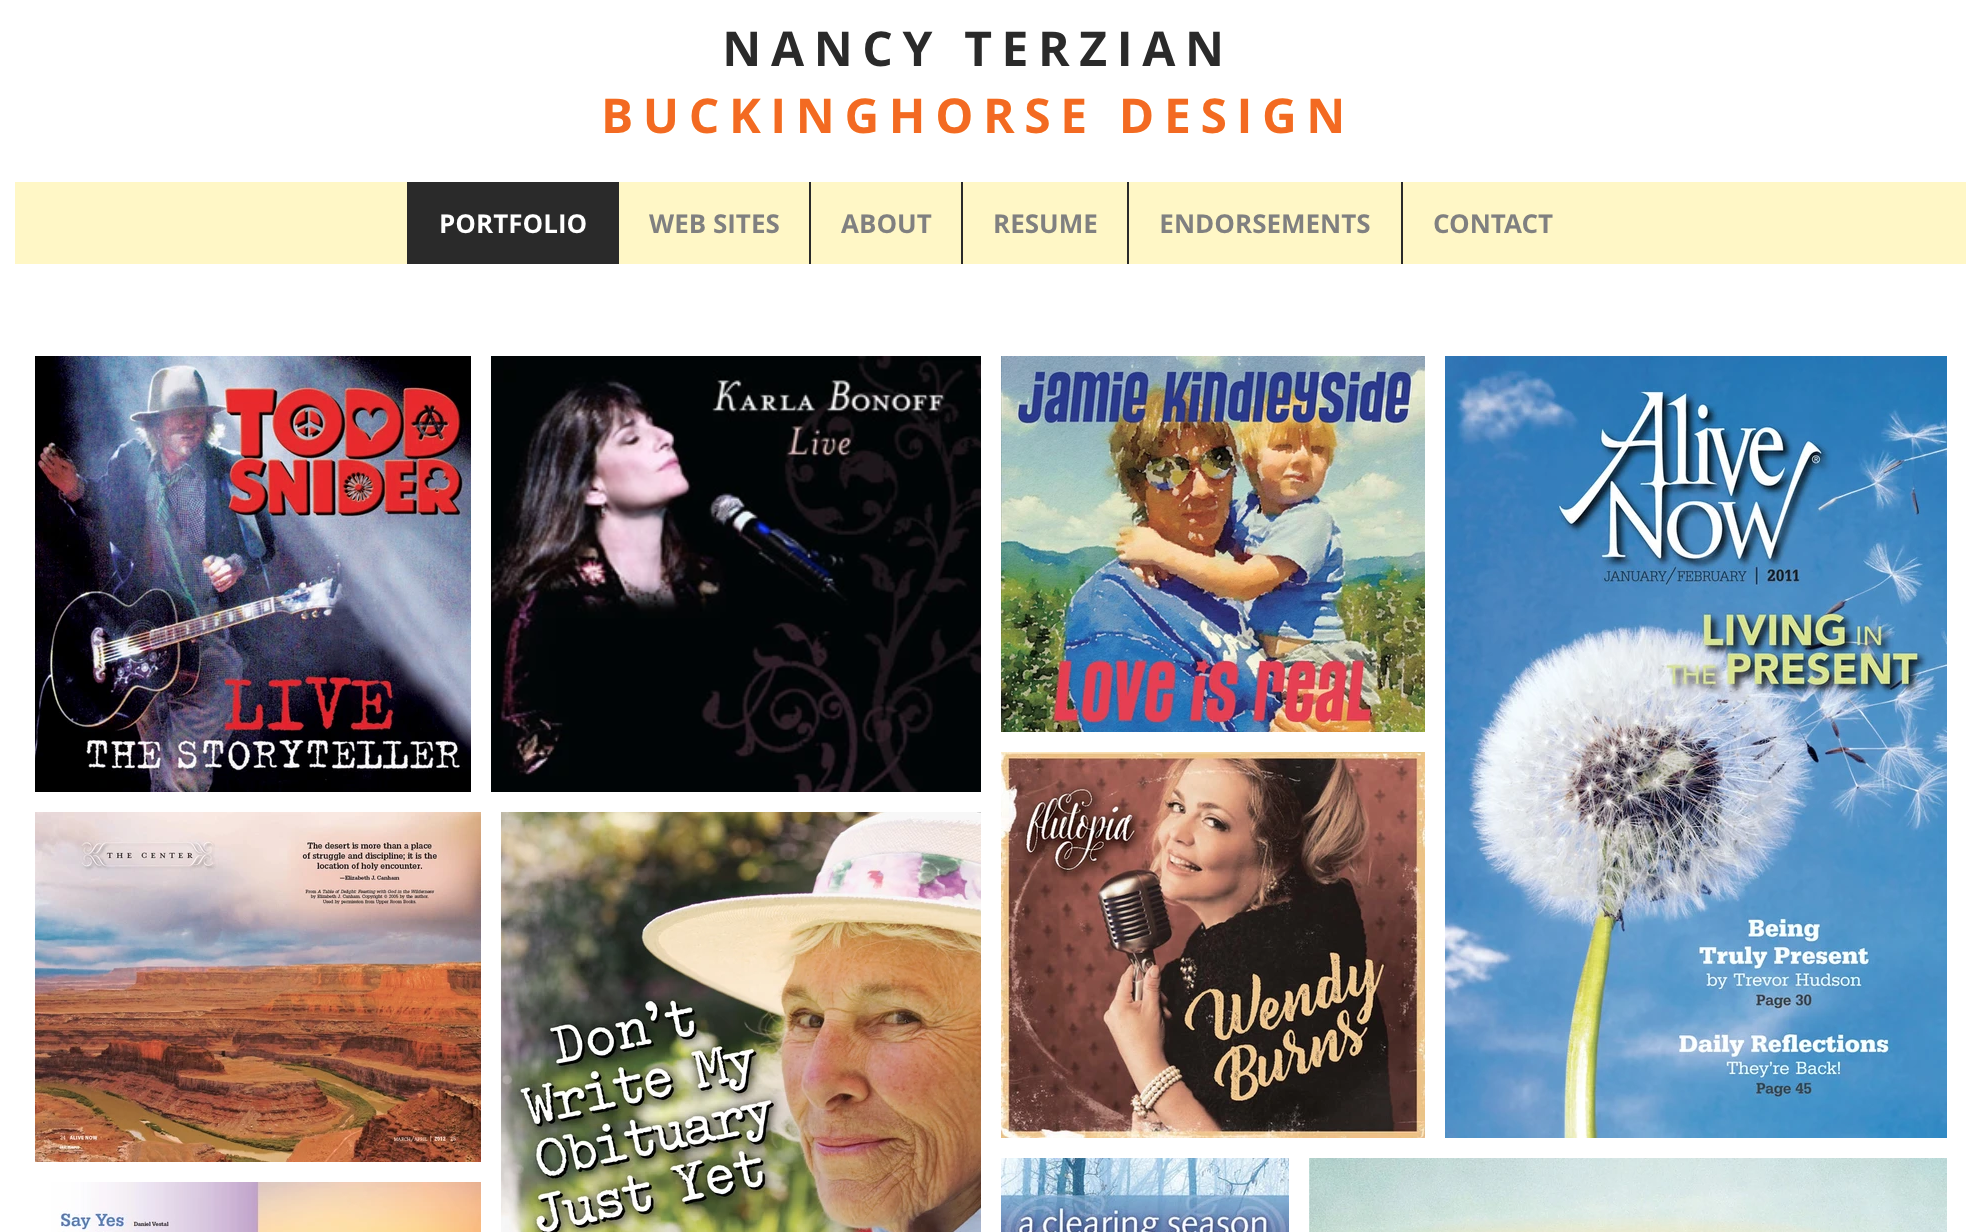Image resolution: width=1966 pixels, height=1232 pixels.
Task: Open the Todd Snider Live Storyteller cover
Action: tap(253, 574)
